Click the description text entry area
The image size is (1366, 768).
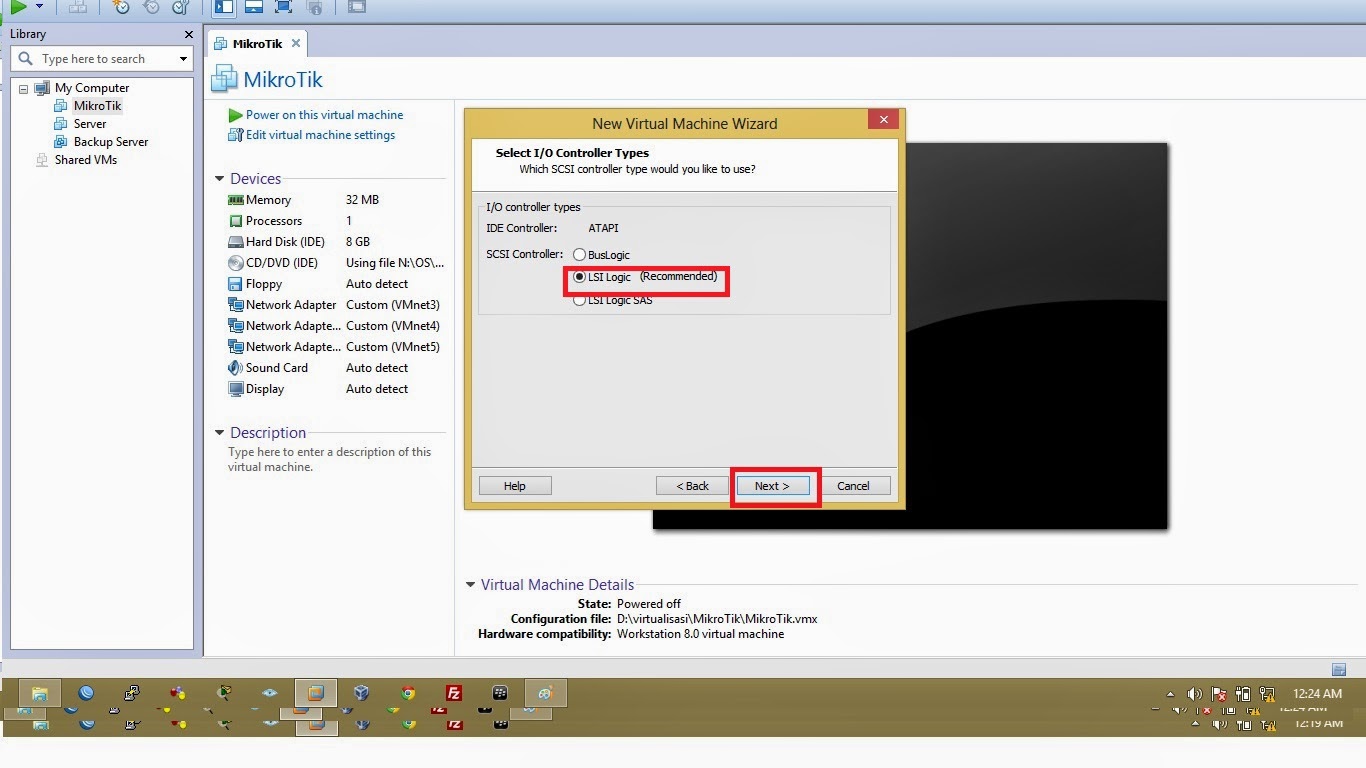330,459
